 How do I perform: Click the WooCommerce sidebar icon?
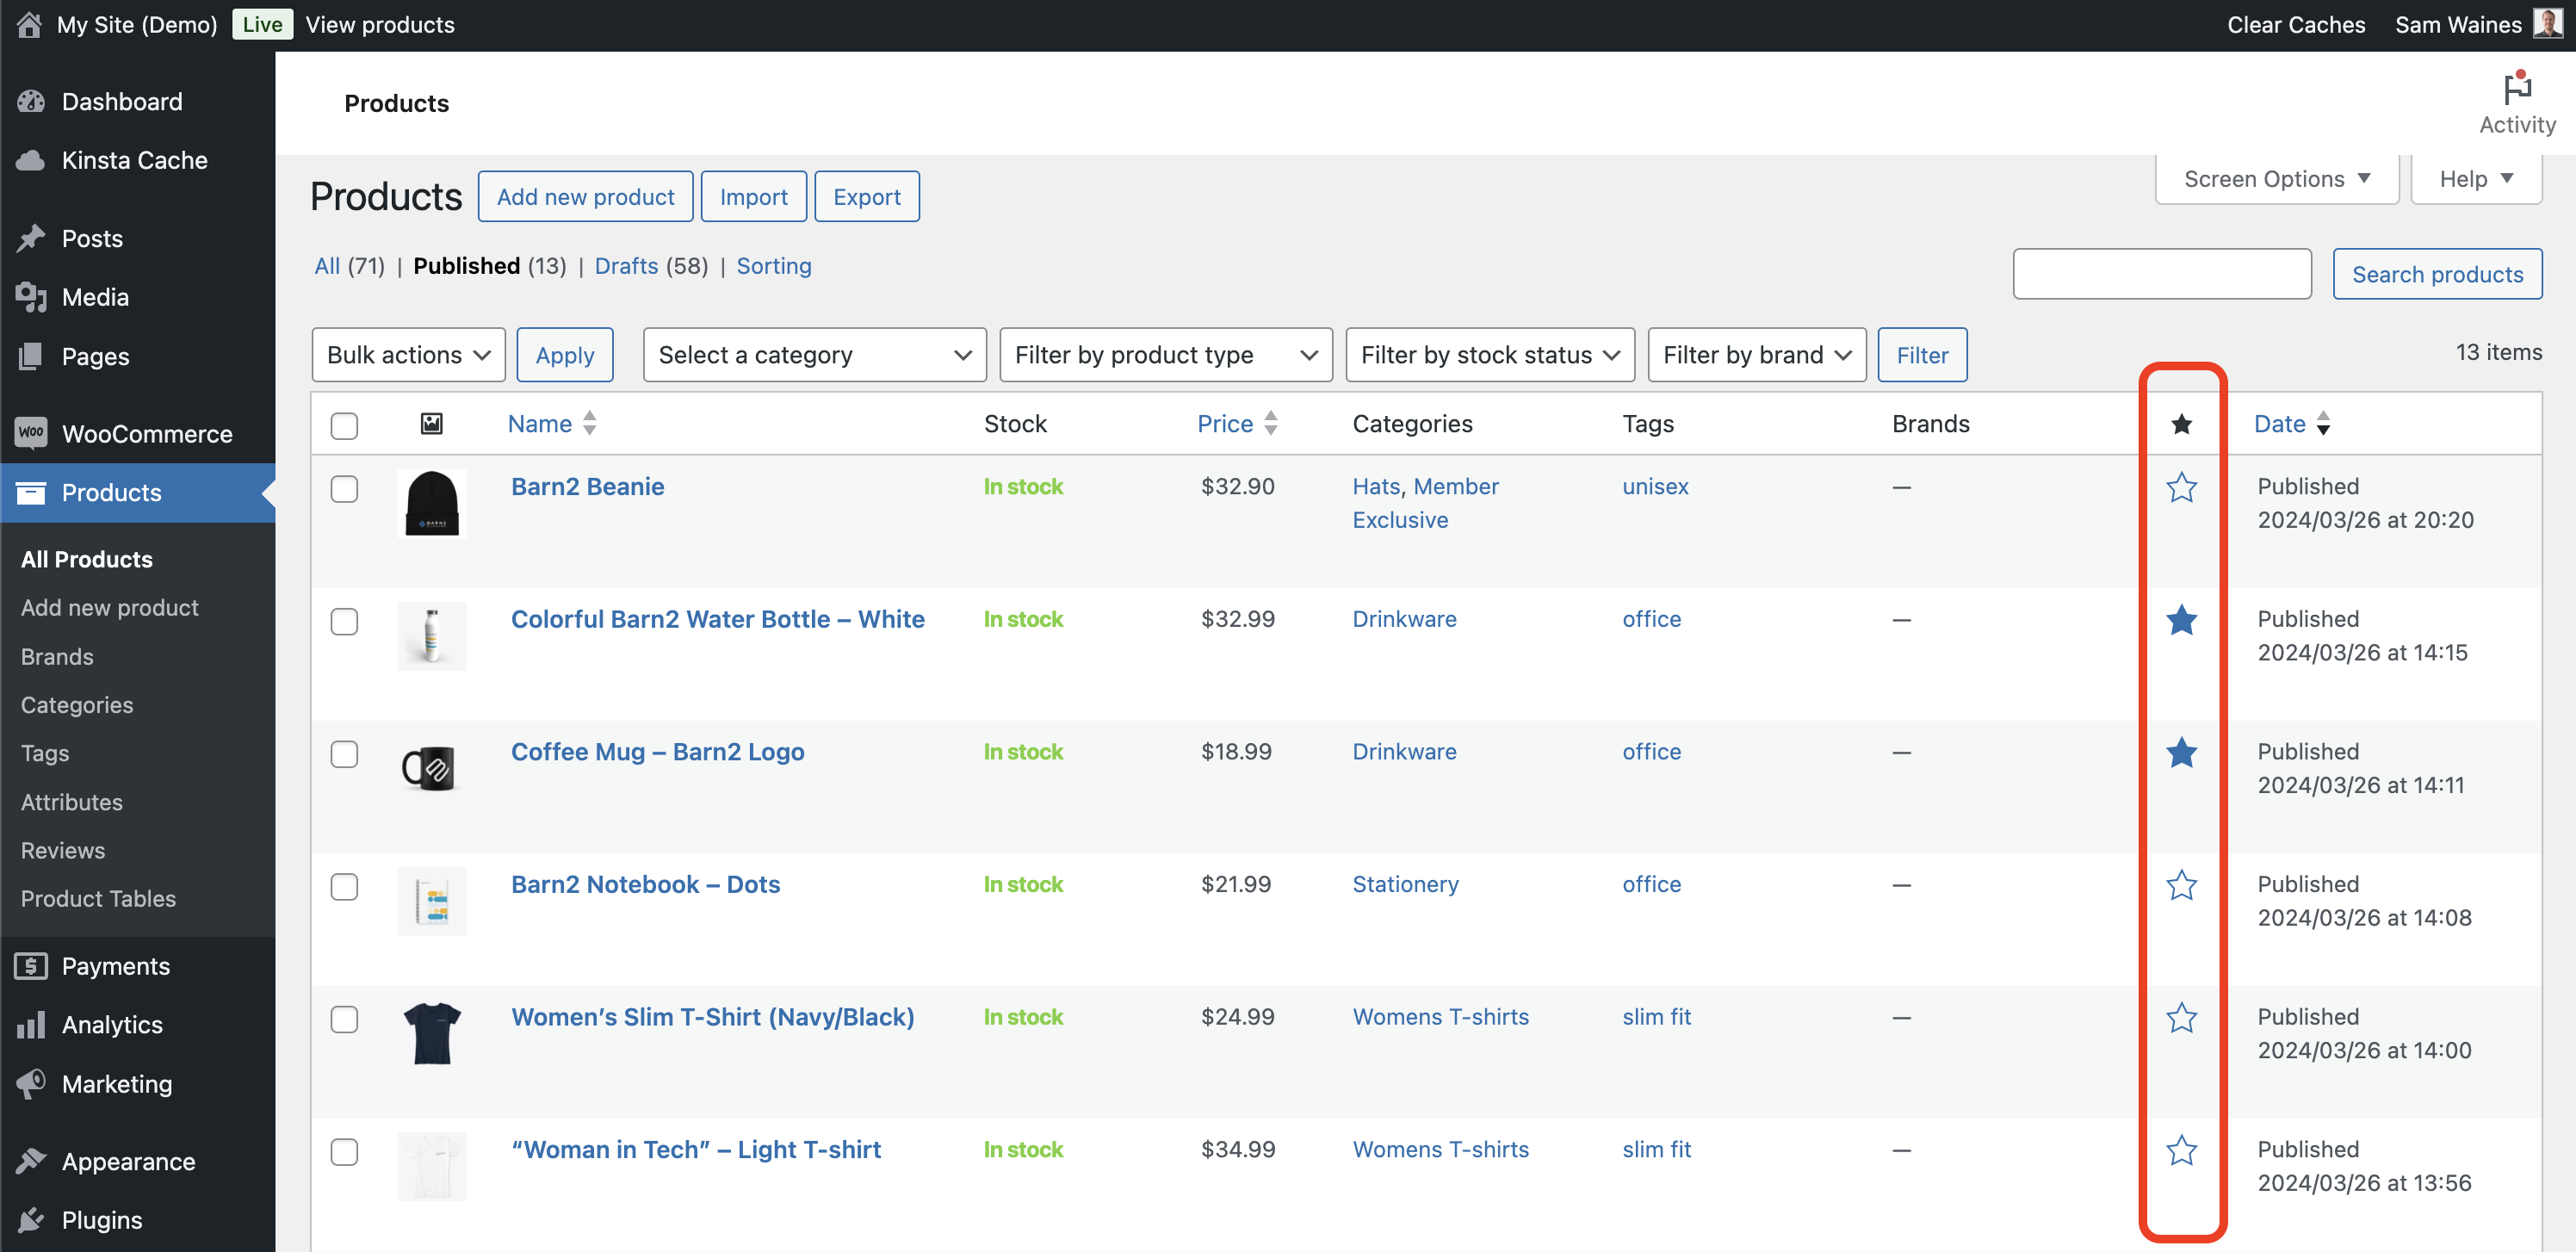30,433
